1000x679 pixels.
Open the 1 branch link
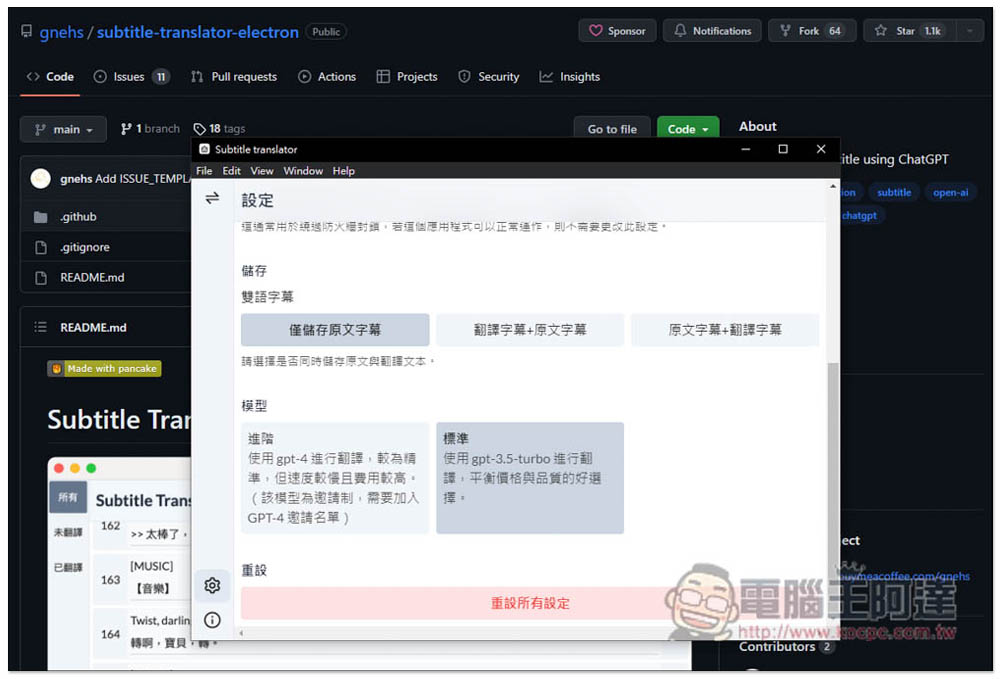[x=151, y=129]
